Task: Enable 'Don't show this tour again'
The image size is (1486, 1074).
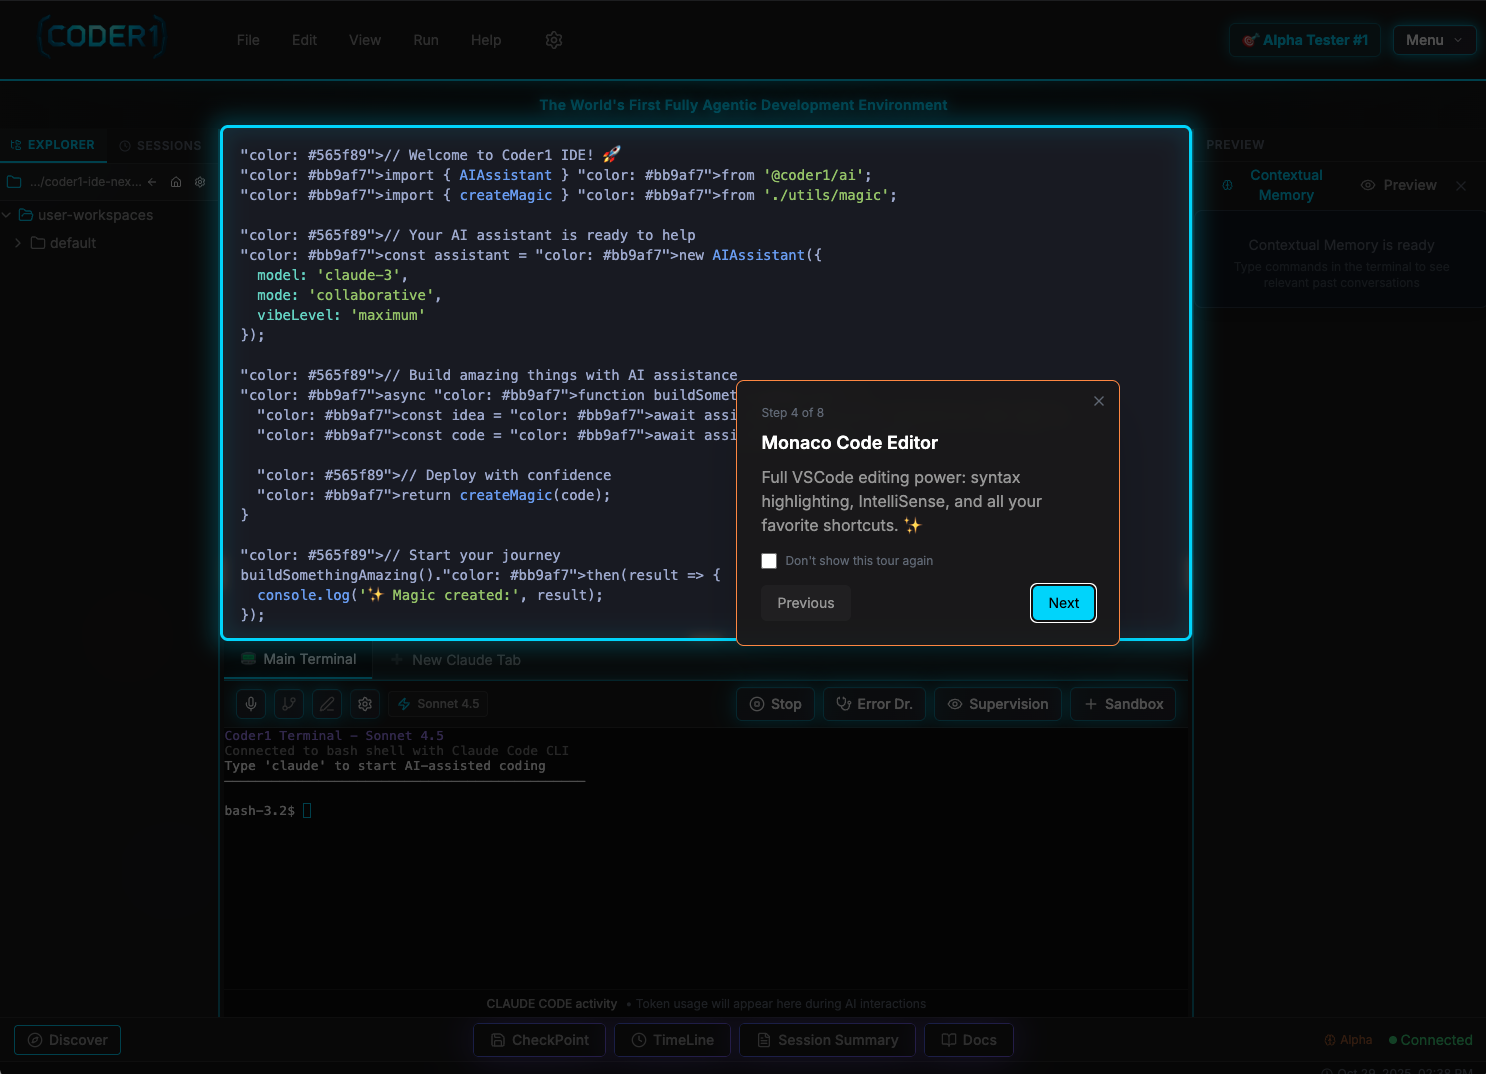Action: 769,561
